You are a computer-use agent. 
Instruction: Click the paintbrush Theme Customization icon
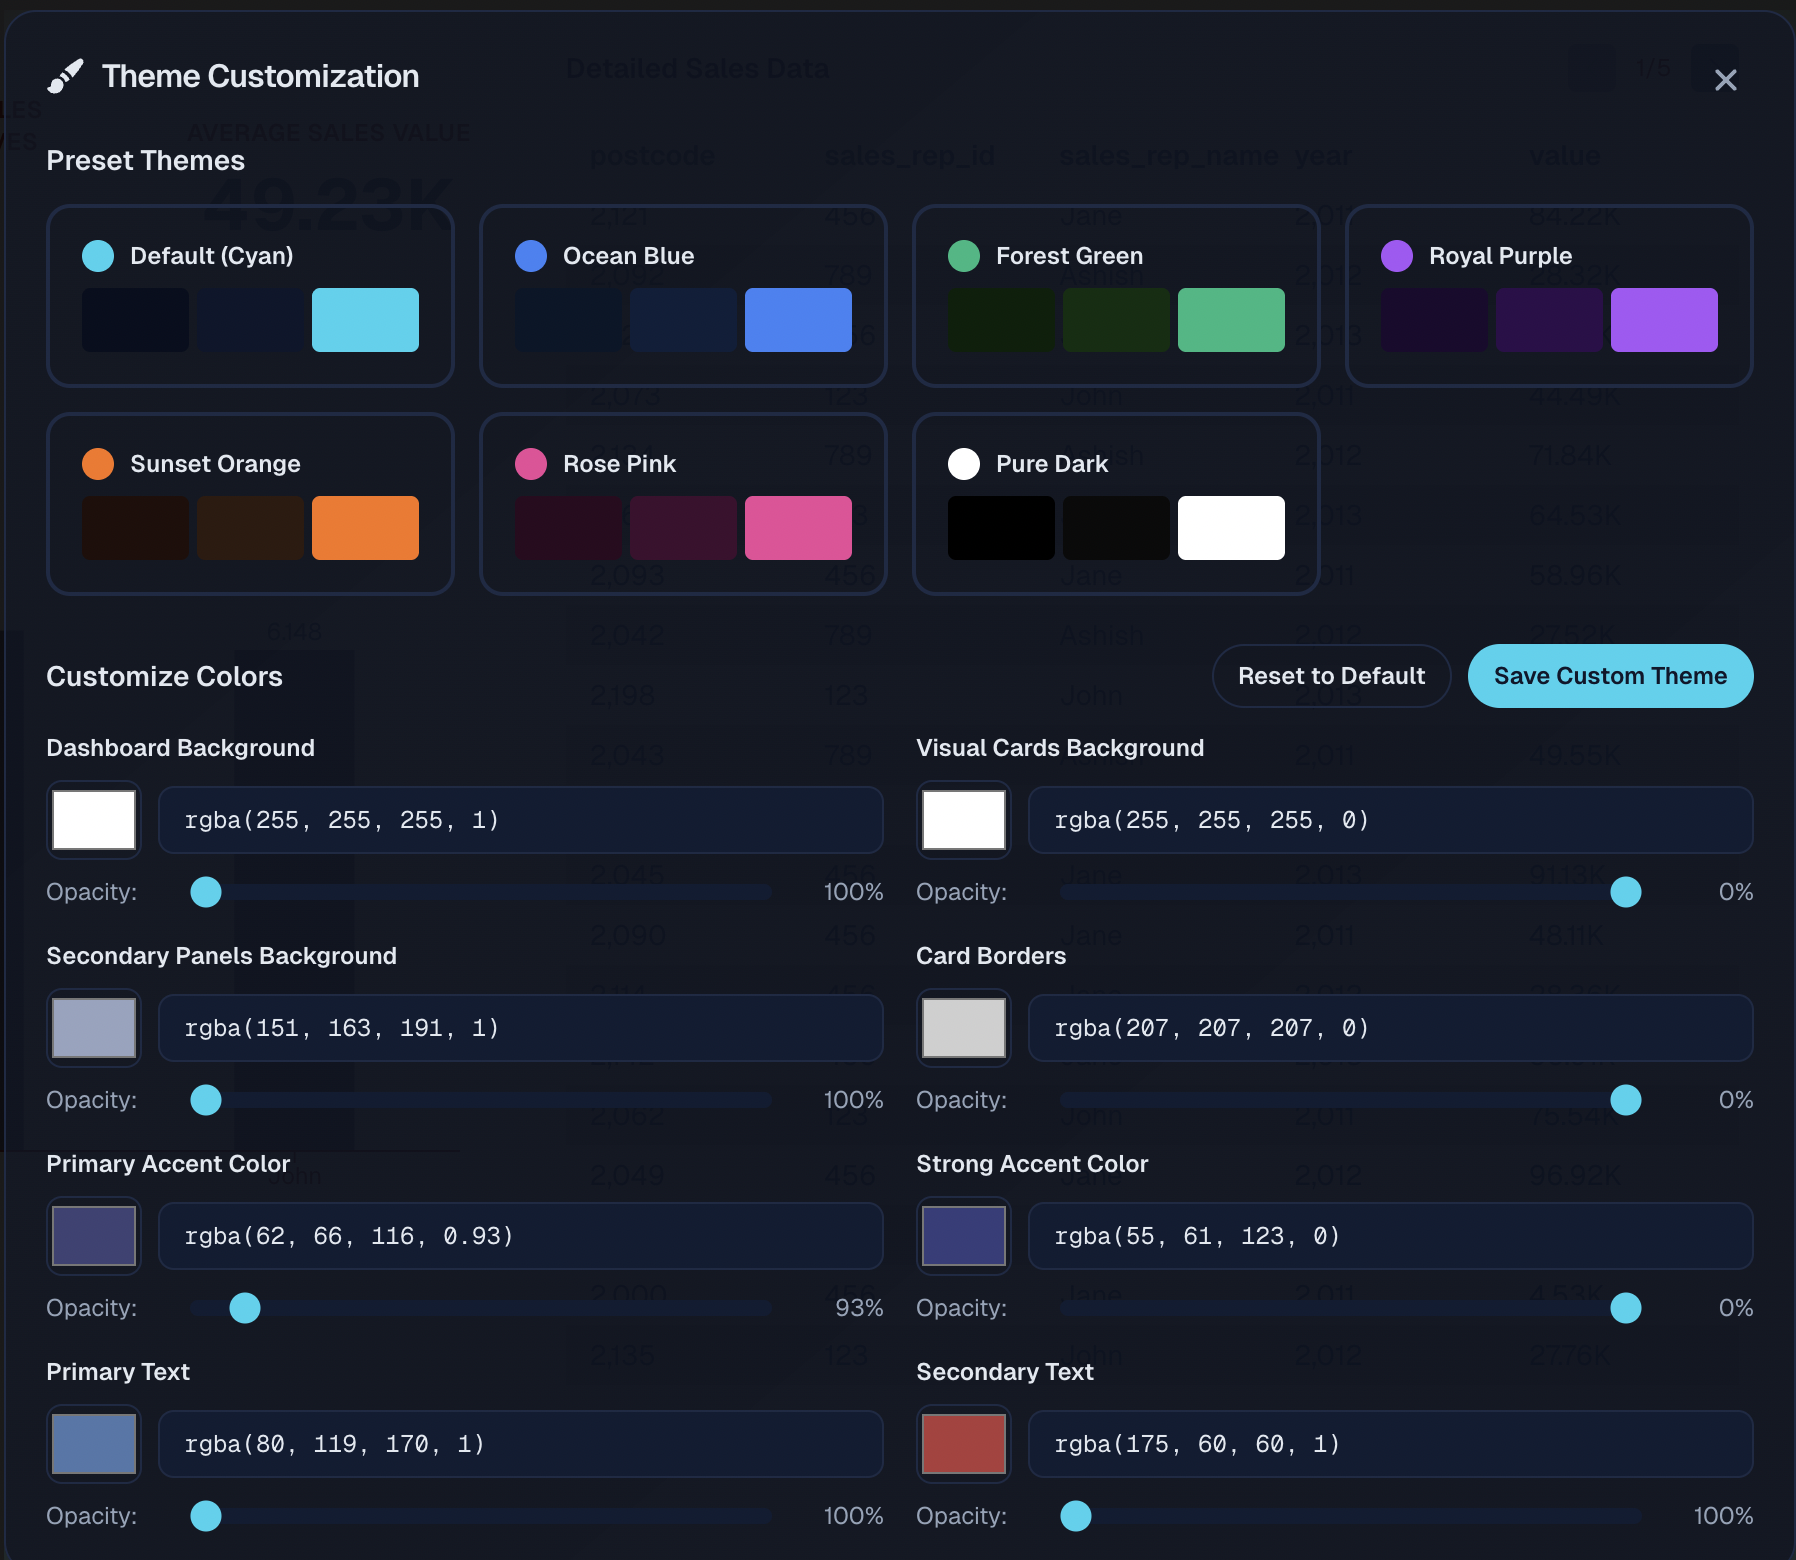pos(66,76)
